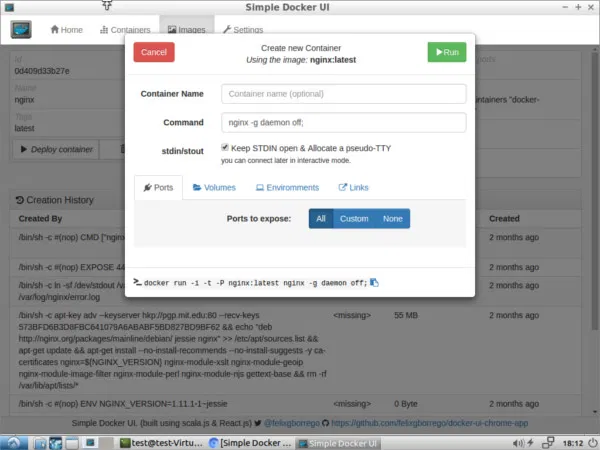The image size is (600, 450).
Task: Cancel the new container dialog
Action: [x=154, y=52]
